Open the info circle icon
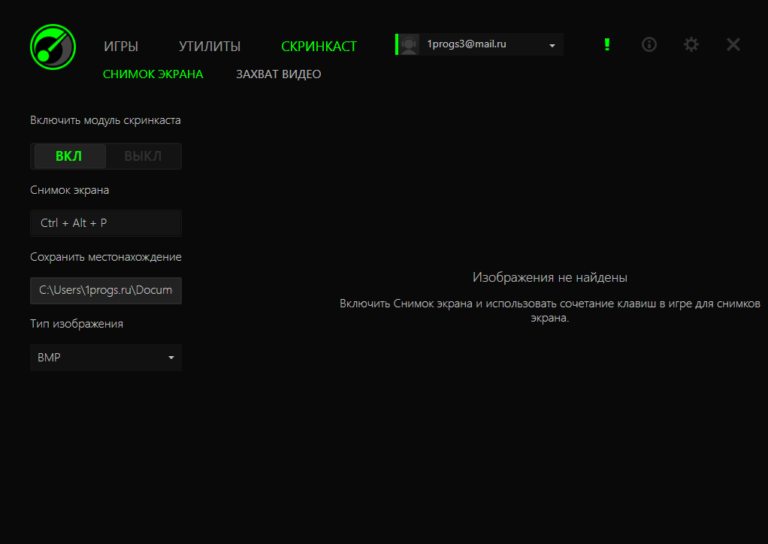The width and height of the screenshot is (768, 544). coord(649,45)
